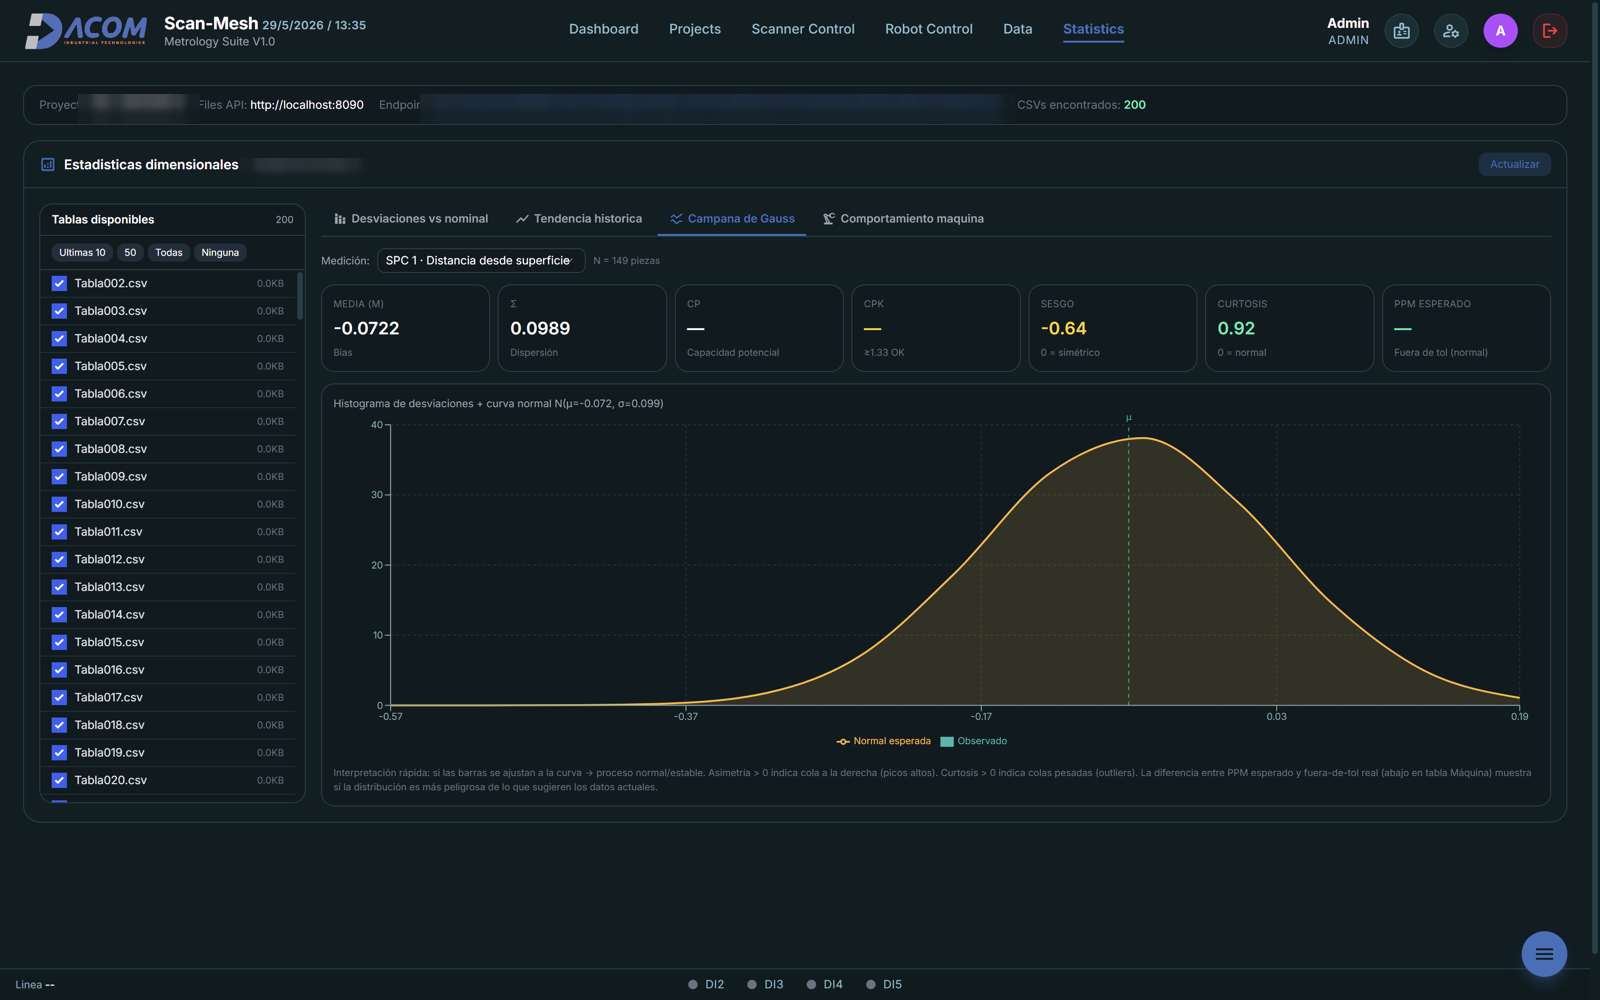
Task: Switch to Comportamiento maquina tab
Action: 903,219
